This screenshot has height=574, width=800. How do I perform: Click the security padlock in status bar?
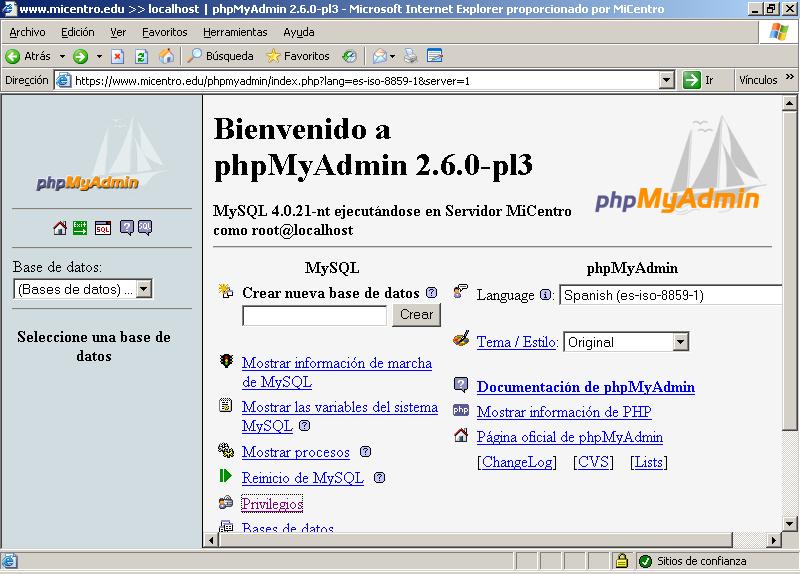click(x=621, y=561)
